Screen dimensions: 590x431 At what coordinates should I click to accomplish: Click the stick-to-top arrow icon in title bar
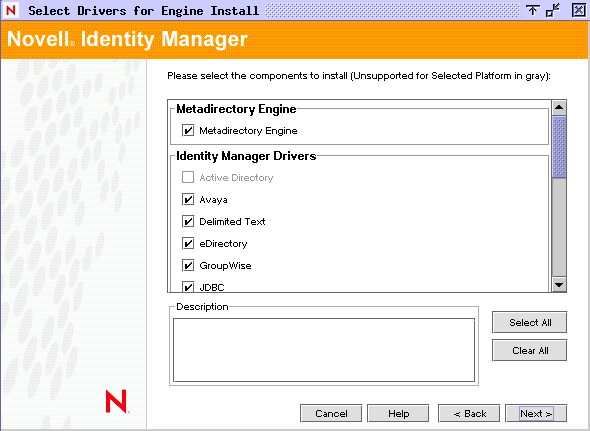coord(532,10)
